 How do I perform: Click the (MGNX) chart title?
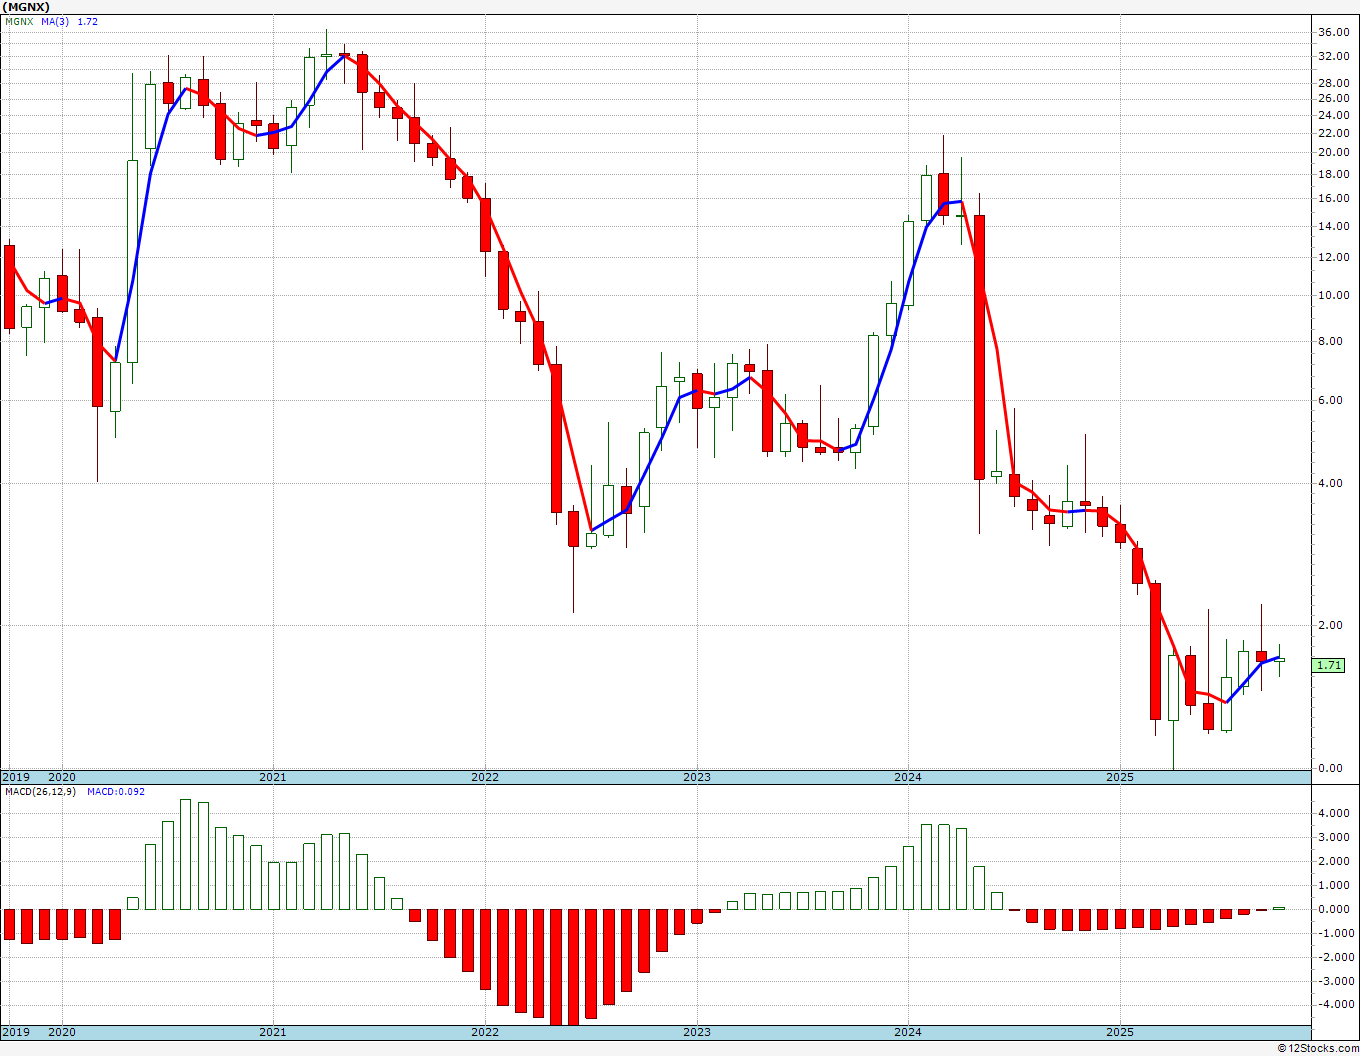[x=25, y=7]
